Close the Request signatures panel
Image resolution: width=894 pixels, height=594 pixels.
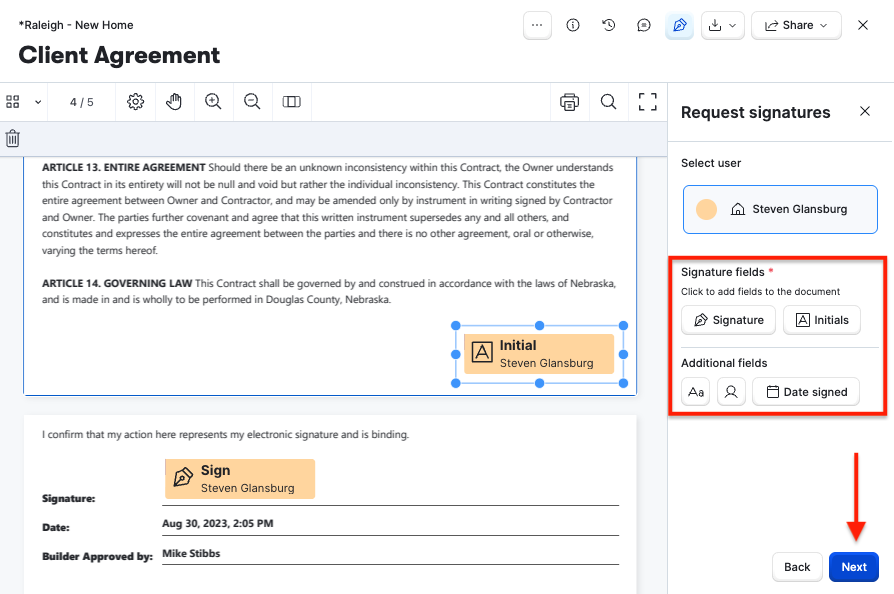(865, 112)
